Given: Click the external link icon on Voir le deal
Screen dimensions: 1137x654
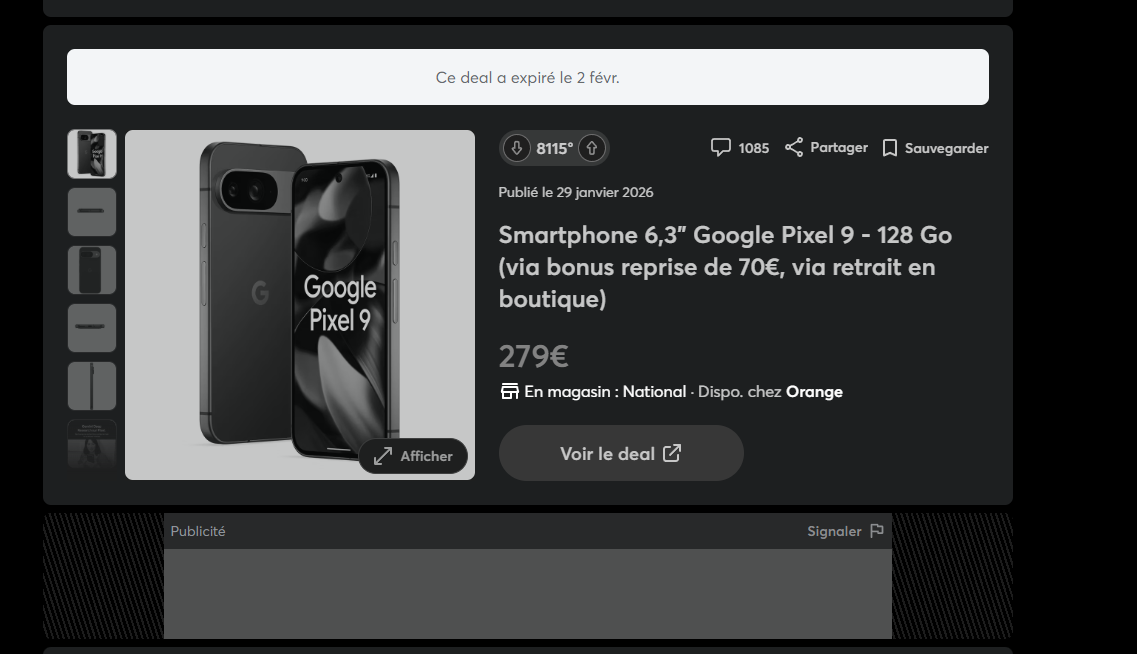Looking at the screenshot, I should pyautogui.click(x=672, y=453).
